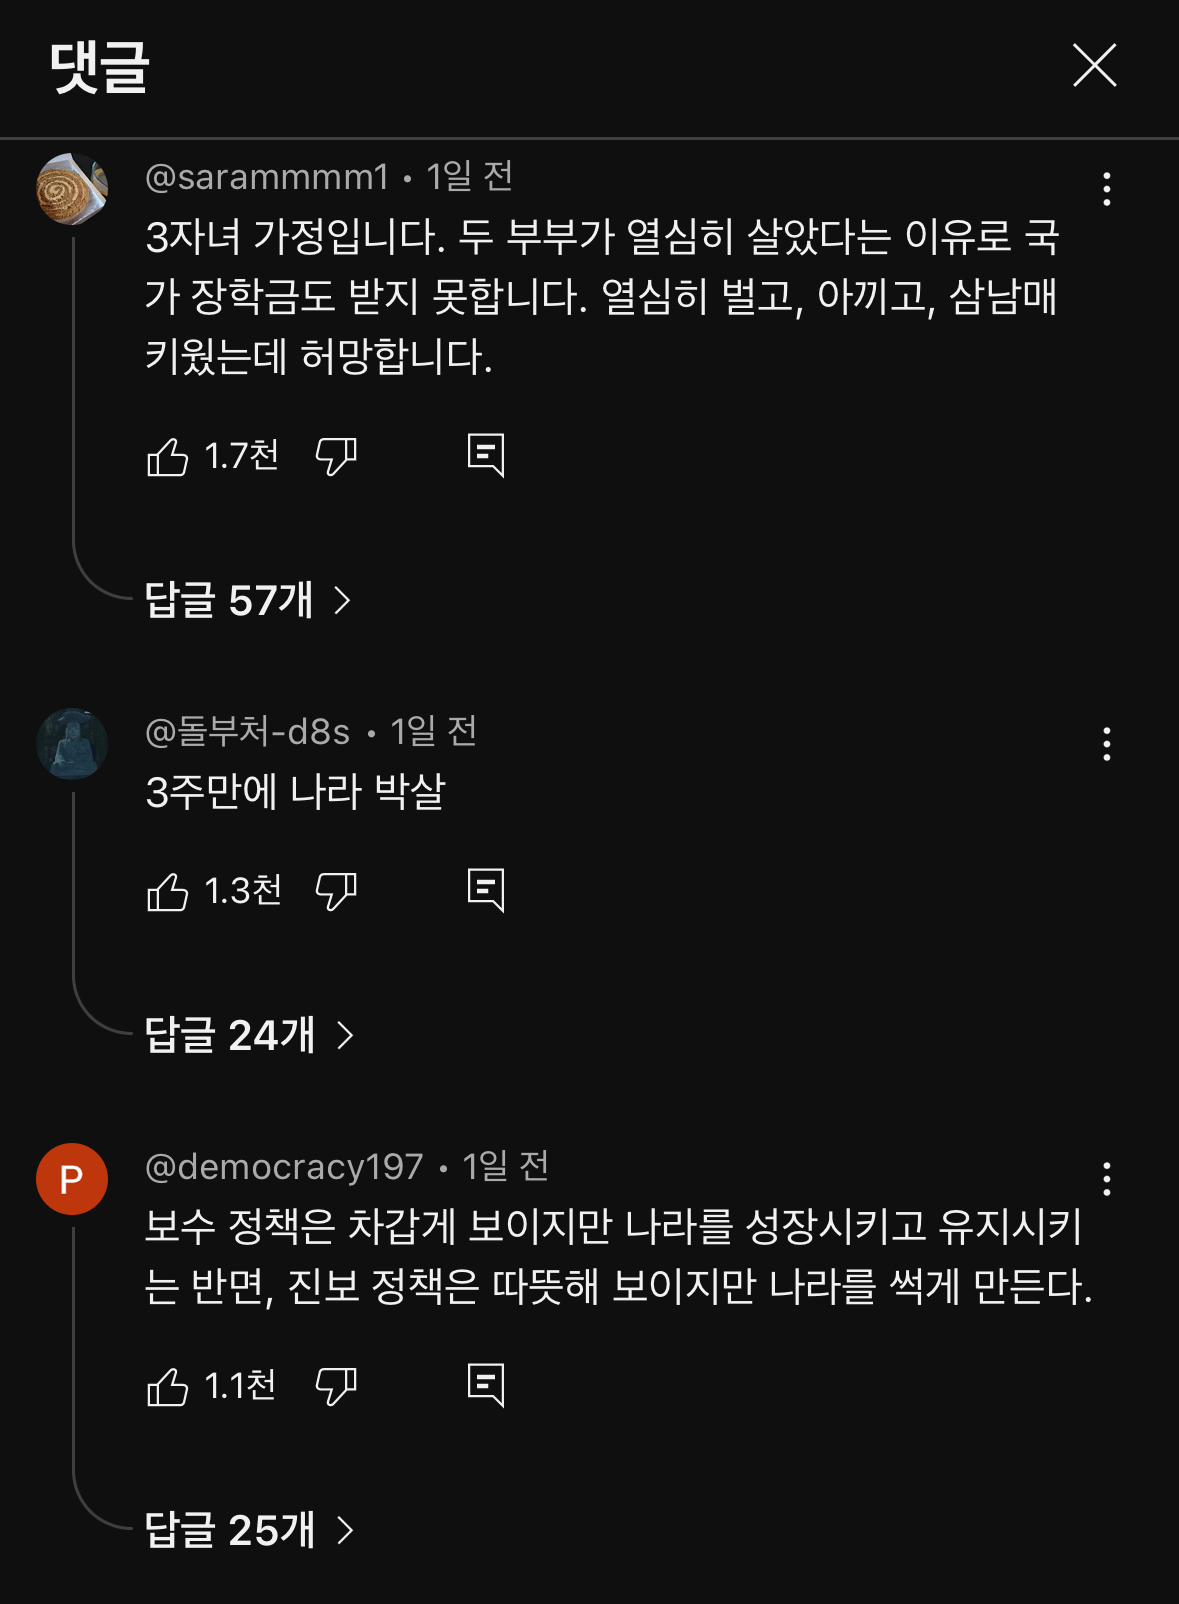The width and height of the screenshot is (1179, 1604).
Task: Reply to the @democracy197 comment
Action: pyautogui.click(x=486, y=1385)
